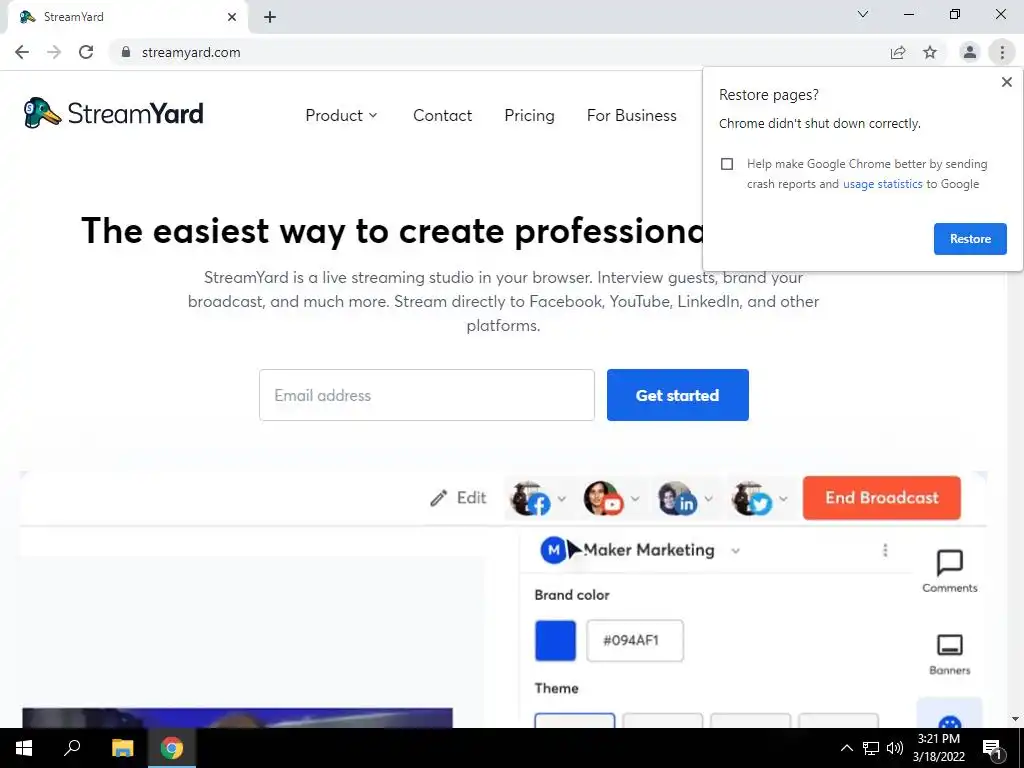Click the End Broadcast button

click(x=882, y=498)
